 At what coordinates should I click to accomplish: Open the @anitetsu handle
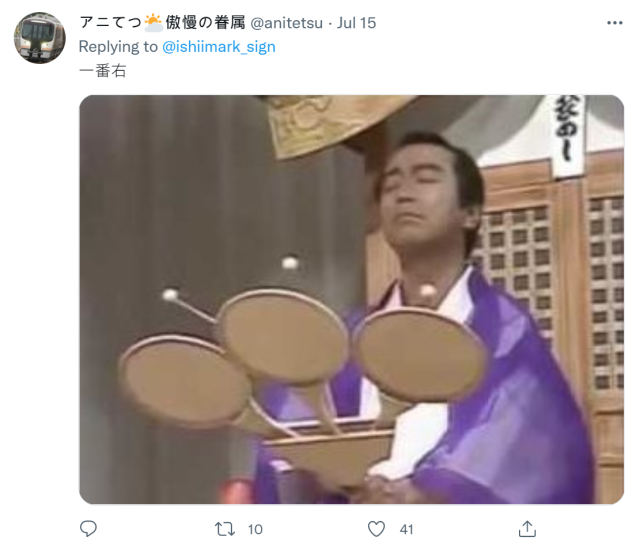pos(286,23)
